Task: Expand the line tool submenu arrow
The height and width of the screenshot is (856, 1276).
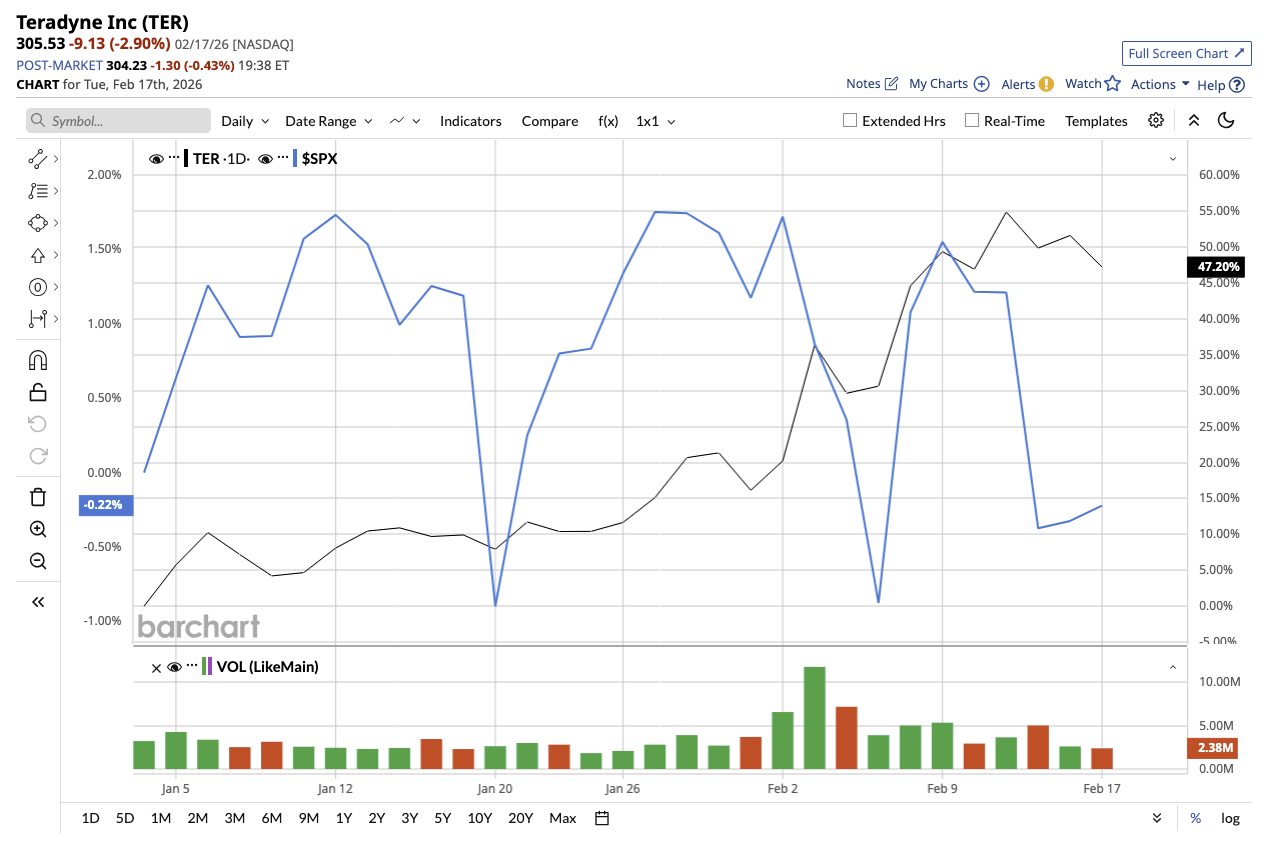Action: tap(55, 158)
